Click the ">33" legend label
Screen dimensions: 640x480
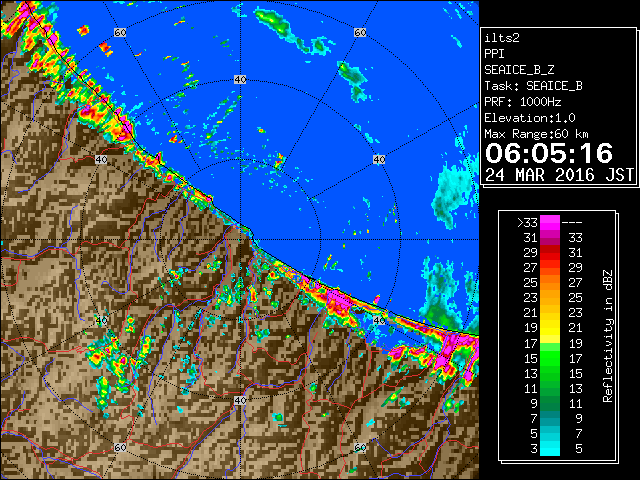click(x=527, y=223)
